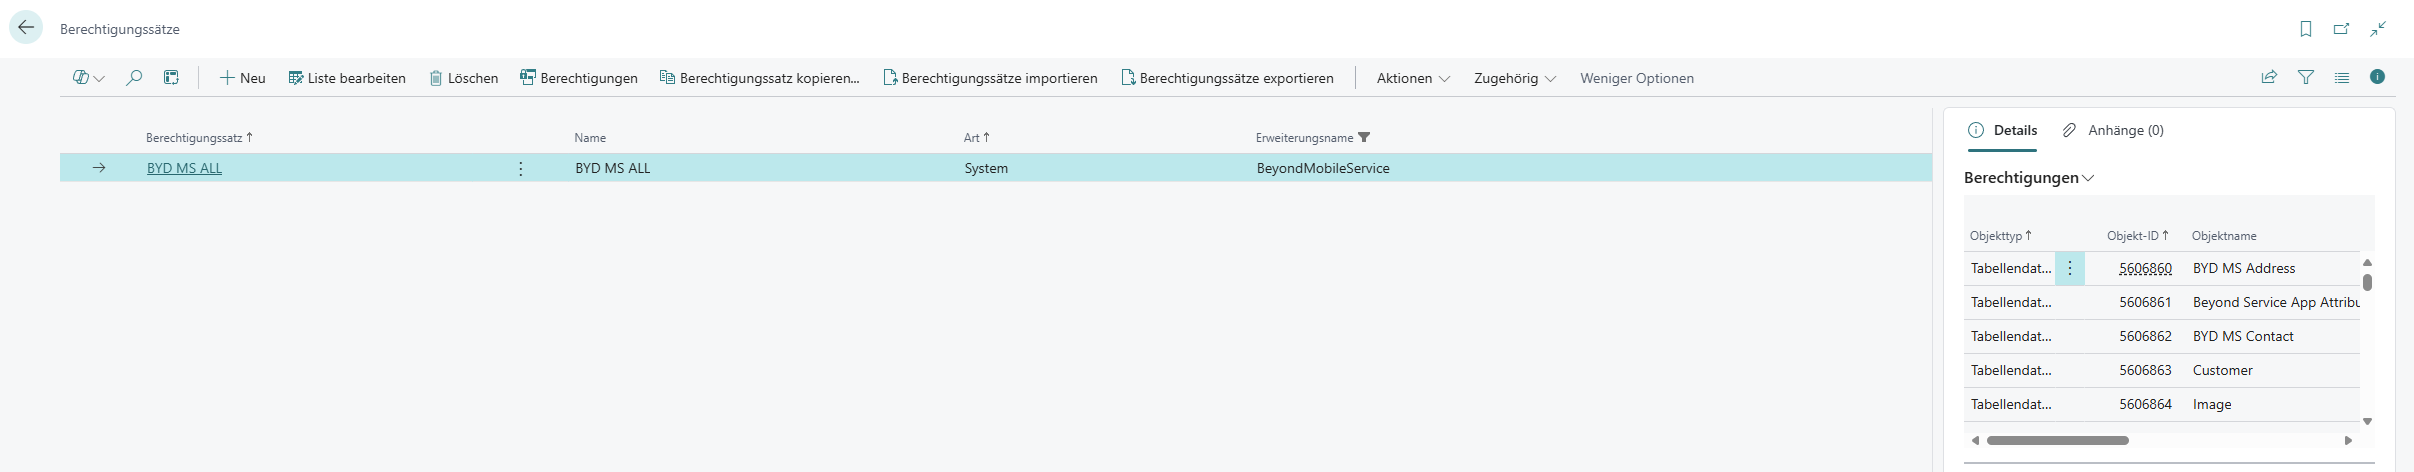Open the search magnifier icon
Image resolution: width=2414 pixels, height=472 pixels.
click(133, 78)
